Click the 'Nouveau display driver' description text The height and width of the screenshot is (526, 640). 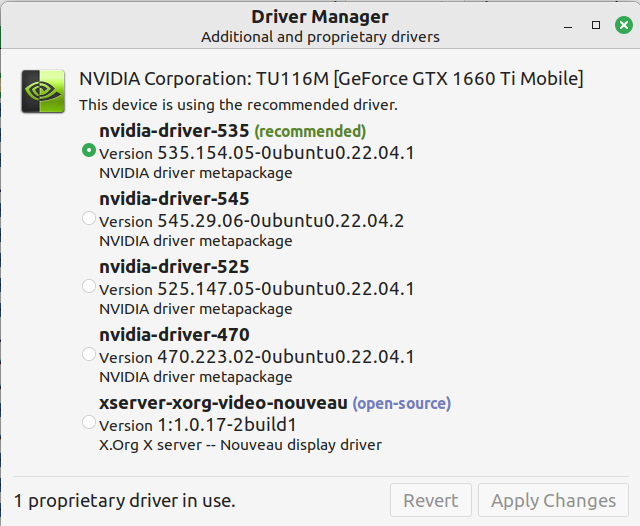click(240, 445)
